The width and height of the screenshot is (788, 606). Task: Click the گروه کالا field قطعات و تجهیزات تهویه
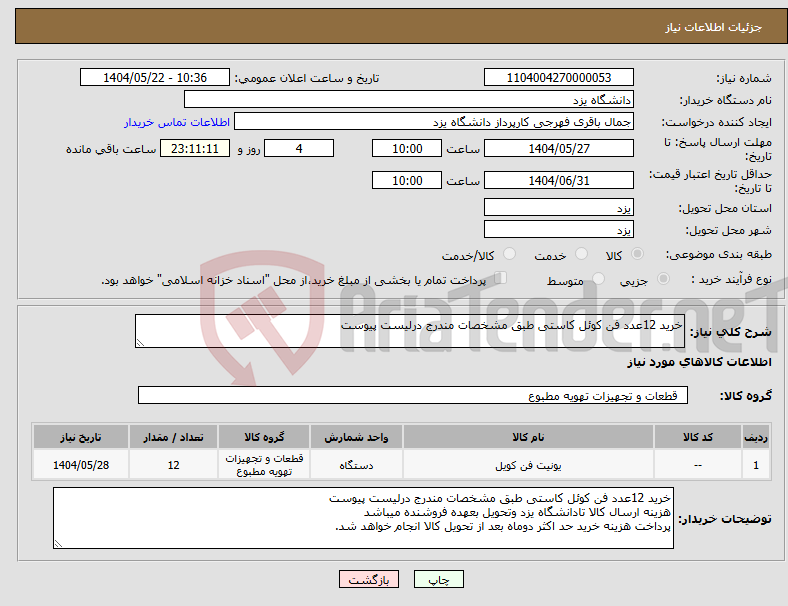413,395
